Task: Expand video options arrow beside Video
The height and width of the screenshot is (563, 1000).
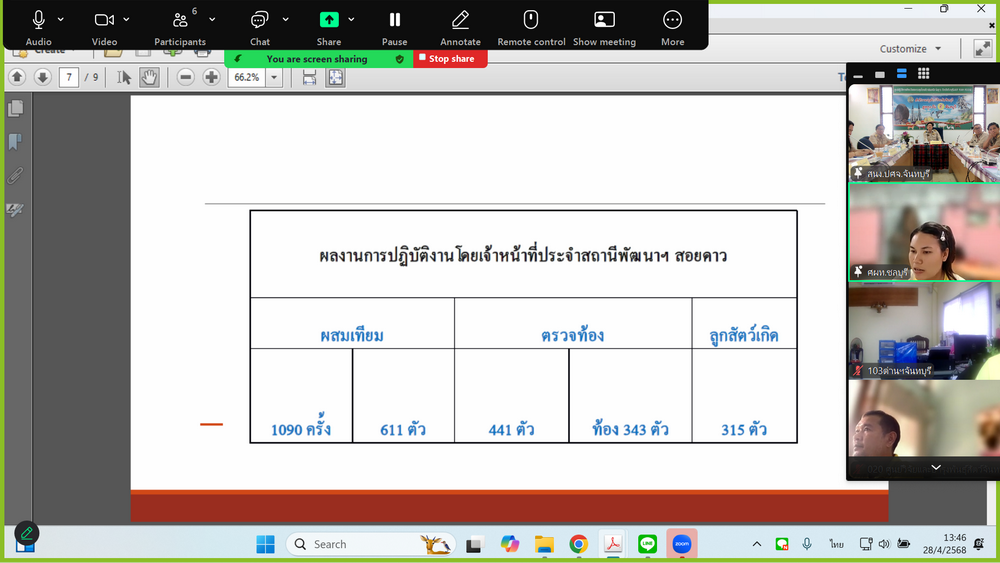Action: (x=126, y=20)
